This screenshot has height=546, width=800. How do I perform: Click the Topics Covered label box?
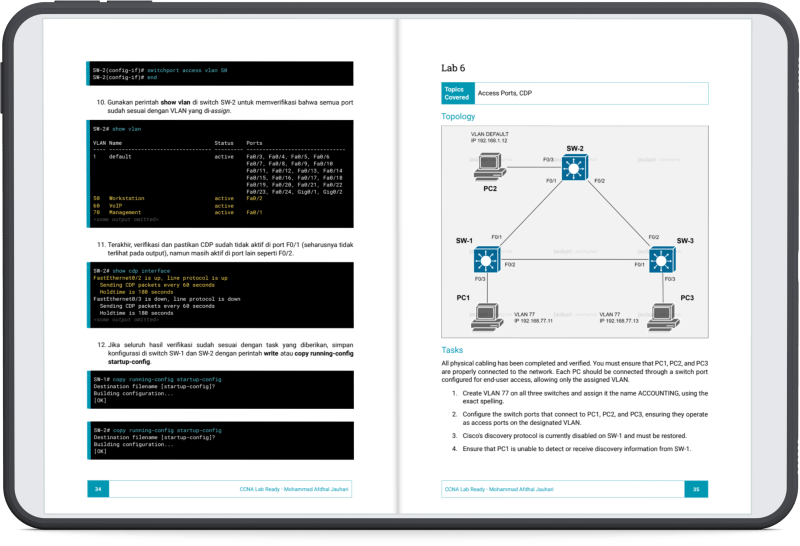click(x=456, y=93)
